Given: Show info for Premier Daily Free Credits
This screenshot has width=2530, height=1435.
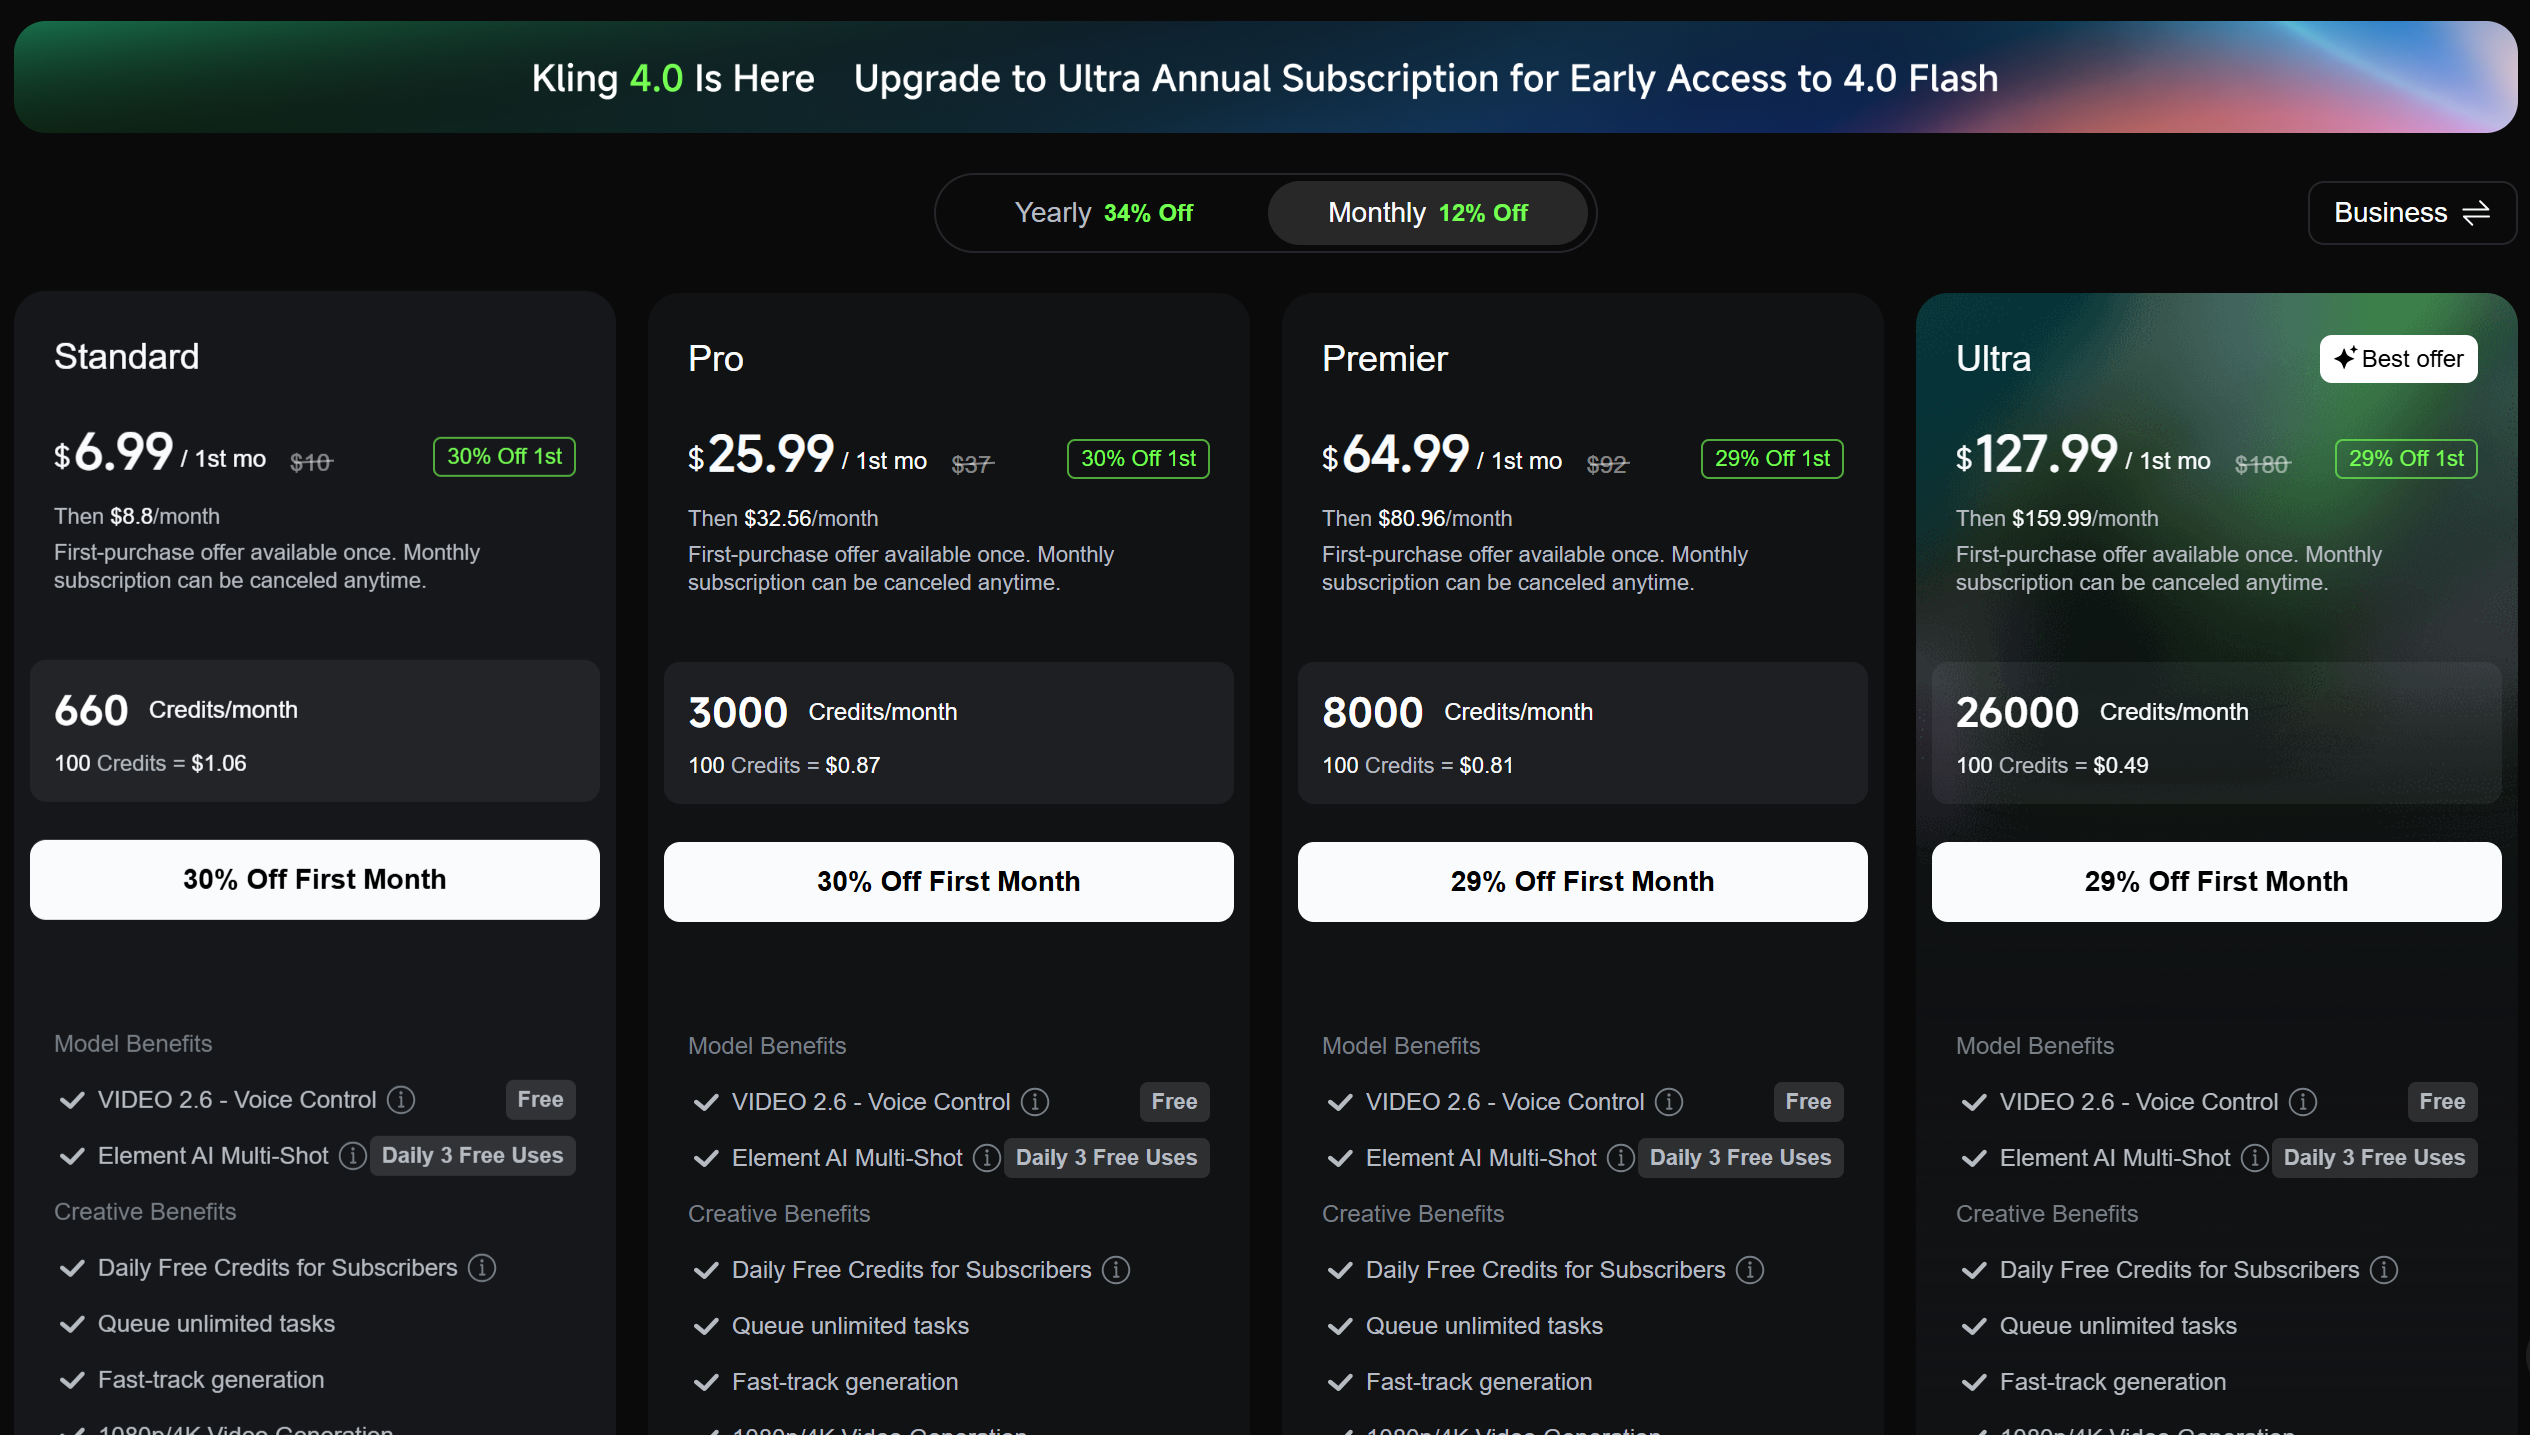Looking at the screenshot, I should click(1750, 1270).
